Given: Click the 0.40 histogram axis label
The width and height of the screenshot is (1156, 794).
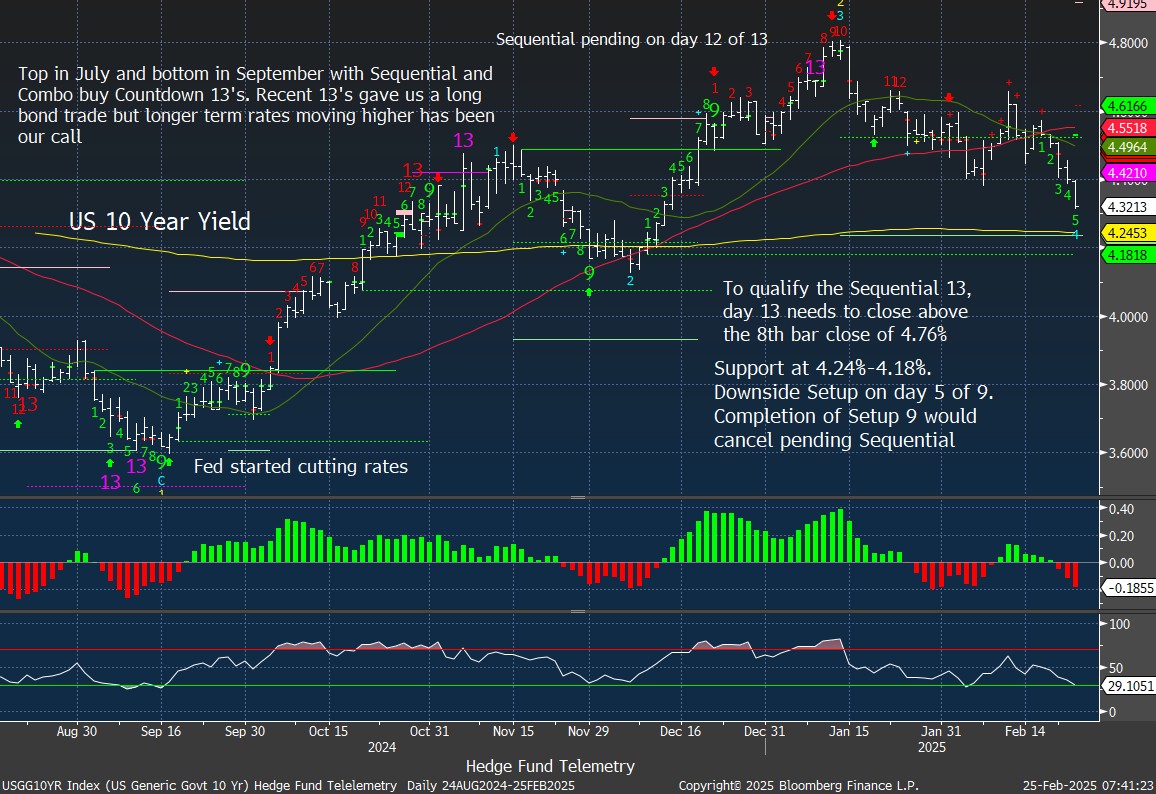Looking at the screenshot, I should 1121,509.
